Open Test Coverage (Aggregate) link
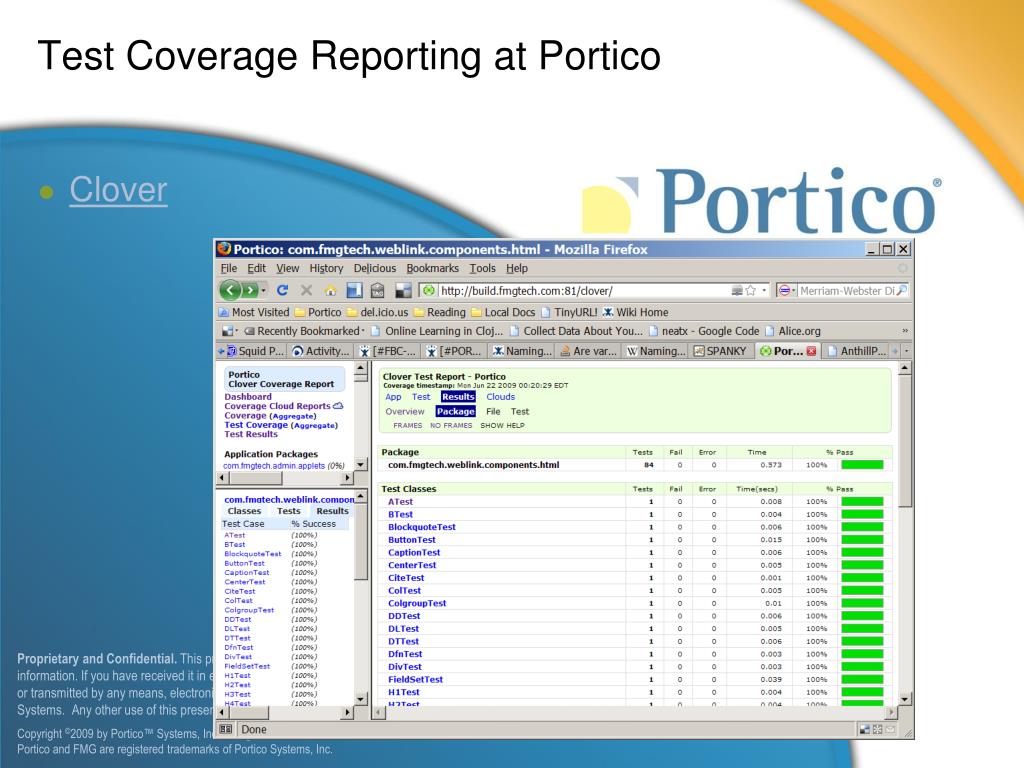Screen dimensions: 1024x768 [x=281, y=424]
